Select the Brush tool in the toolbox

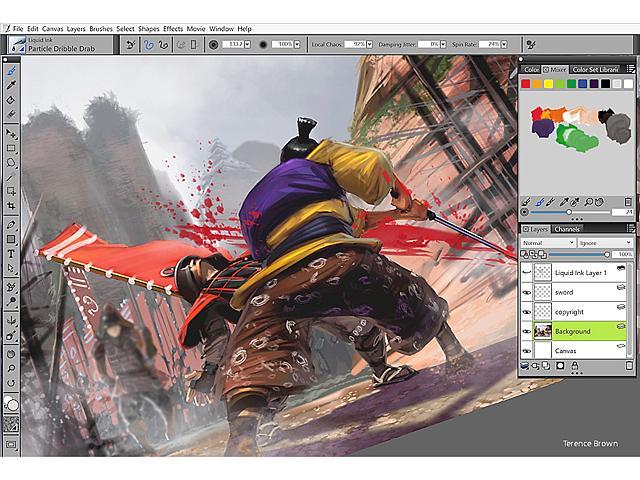pyautogui.click(x=11, y=71)
